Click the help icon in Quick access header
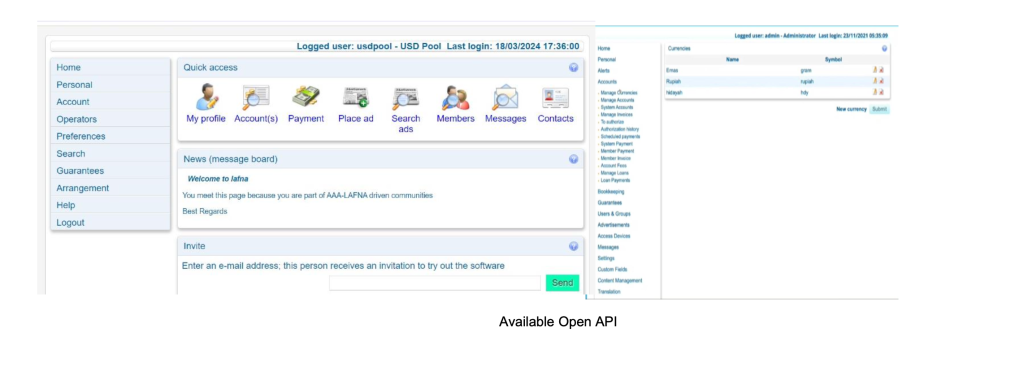Screen dimensions: 1024x372 [x=573, y=67]
